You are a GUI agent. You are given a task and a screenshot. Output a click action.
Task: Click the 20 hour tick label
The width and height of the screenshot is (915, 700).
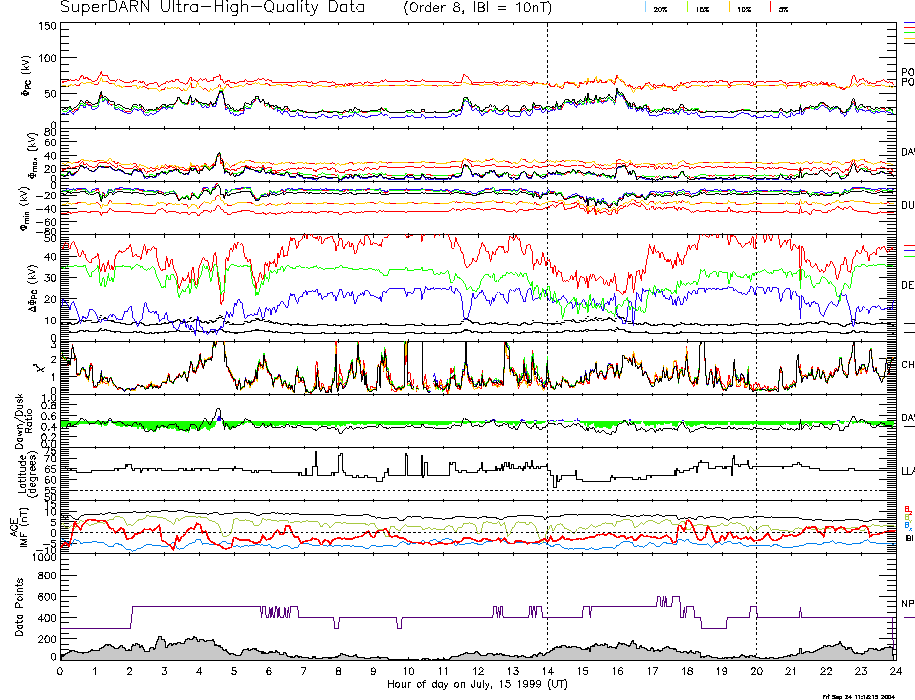click(x=756, y=672)
